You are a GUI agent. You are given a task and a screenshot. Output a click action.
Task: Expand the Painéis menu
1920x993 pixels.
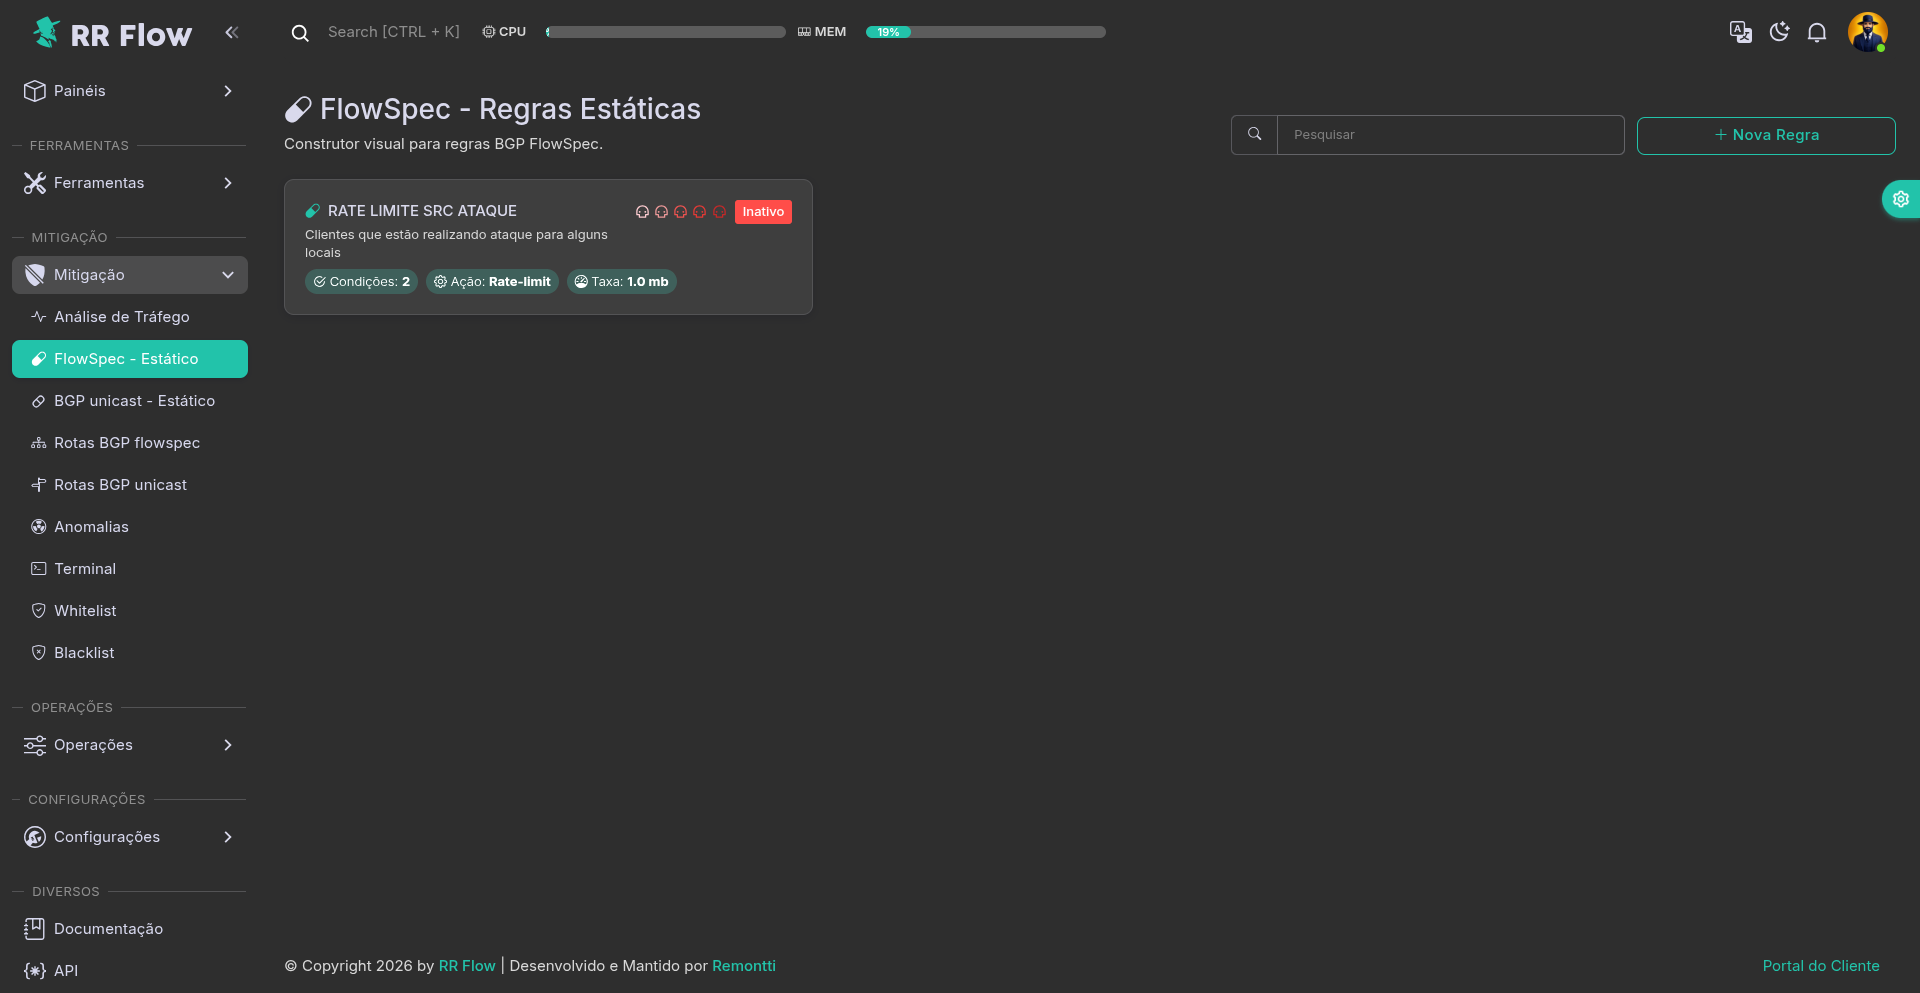tap(130, 91)
